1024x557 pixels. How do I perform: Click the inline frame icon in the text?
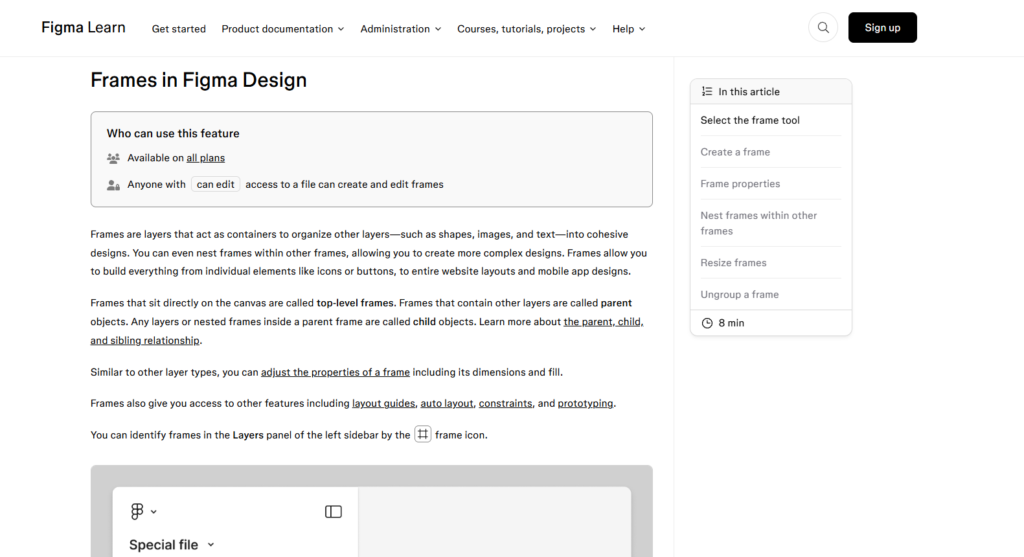[x=423, y=434]
